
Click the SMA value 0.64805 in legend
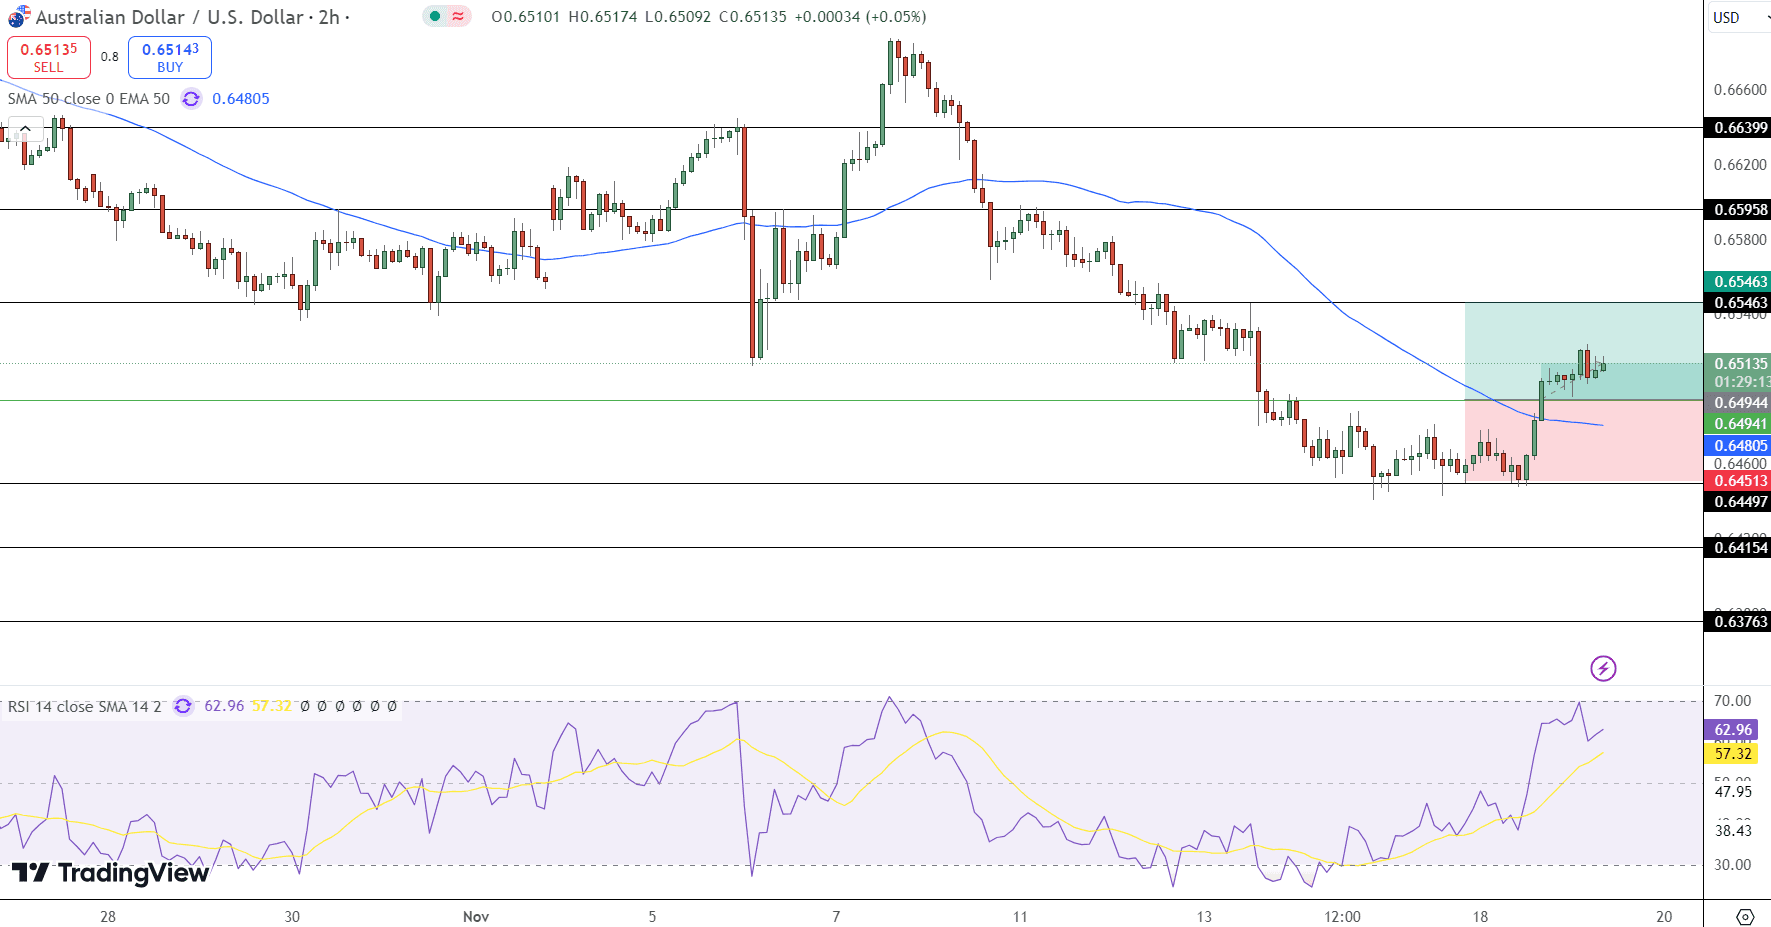pyautogui.click(x=241, y=99)
